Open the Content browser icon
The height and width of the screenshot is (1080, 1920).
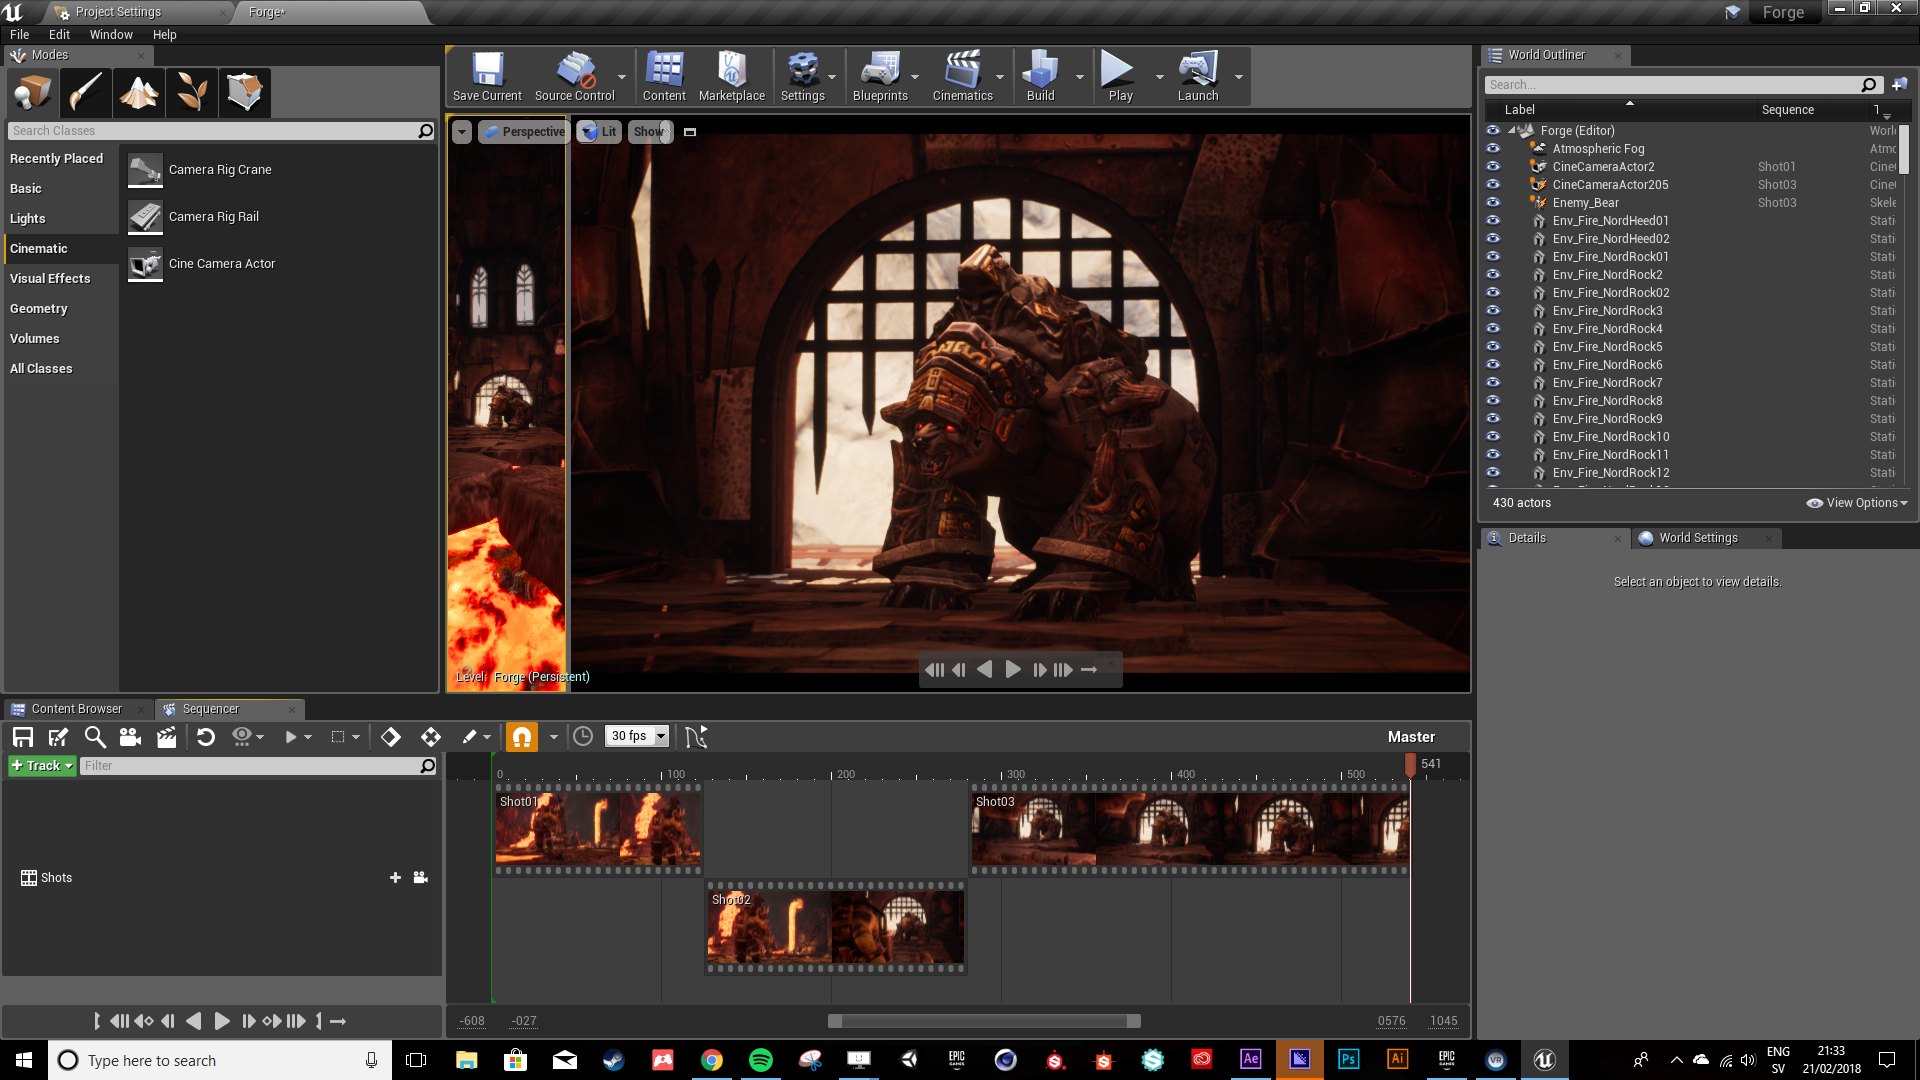[x=664, y=77]
